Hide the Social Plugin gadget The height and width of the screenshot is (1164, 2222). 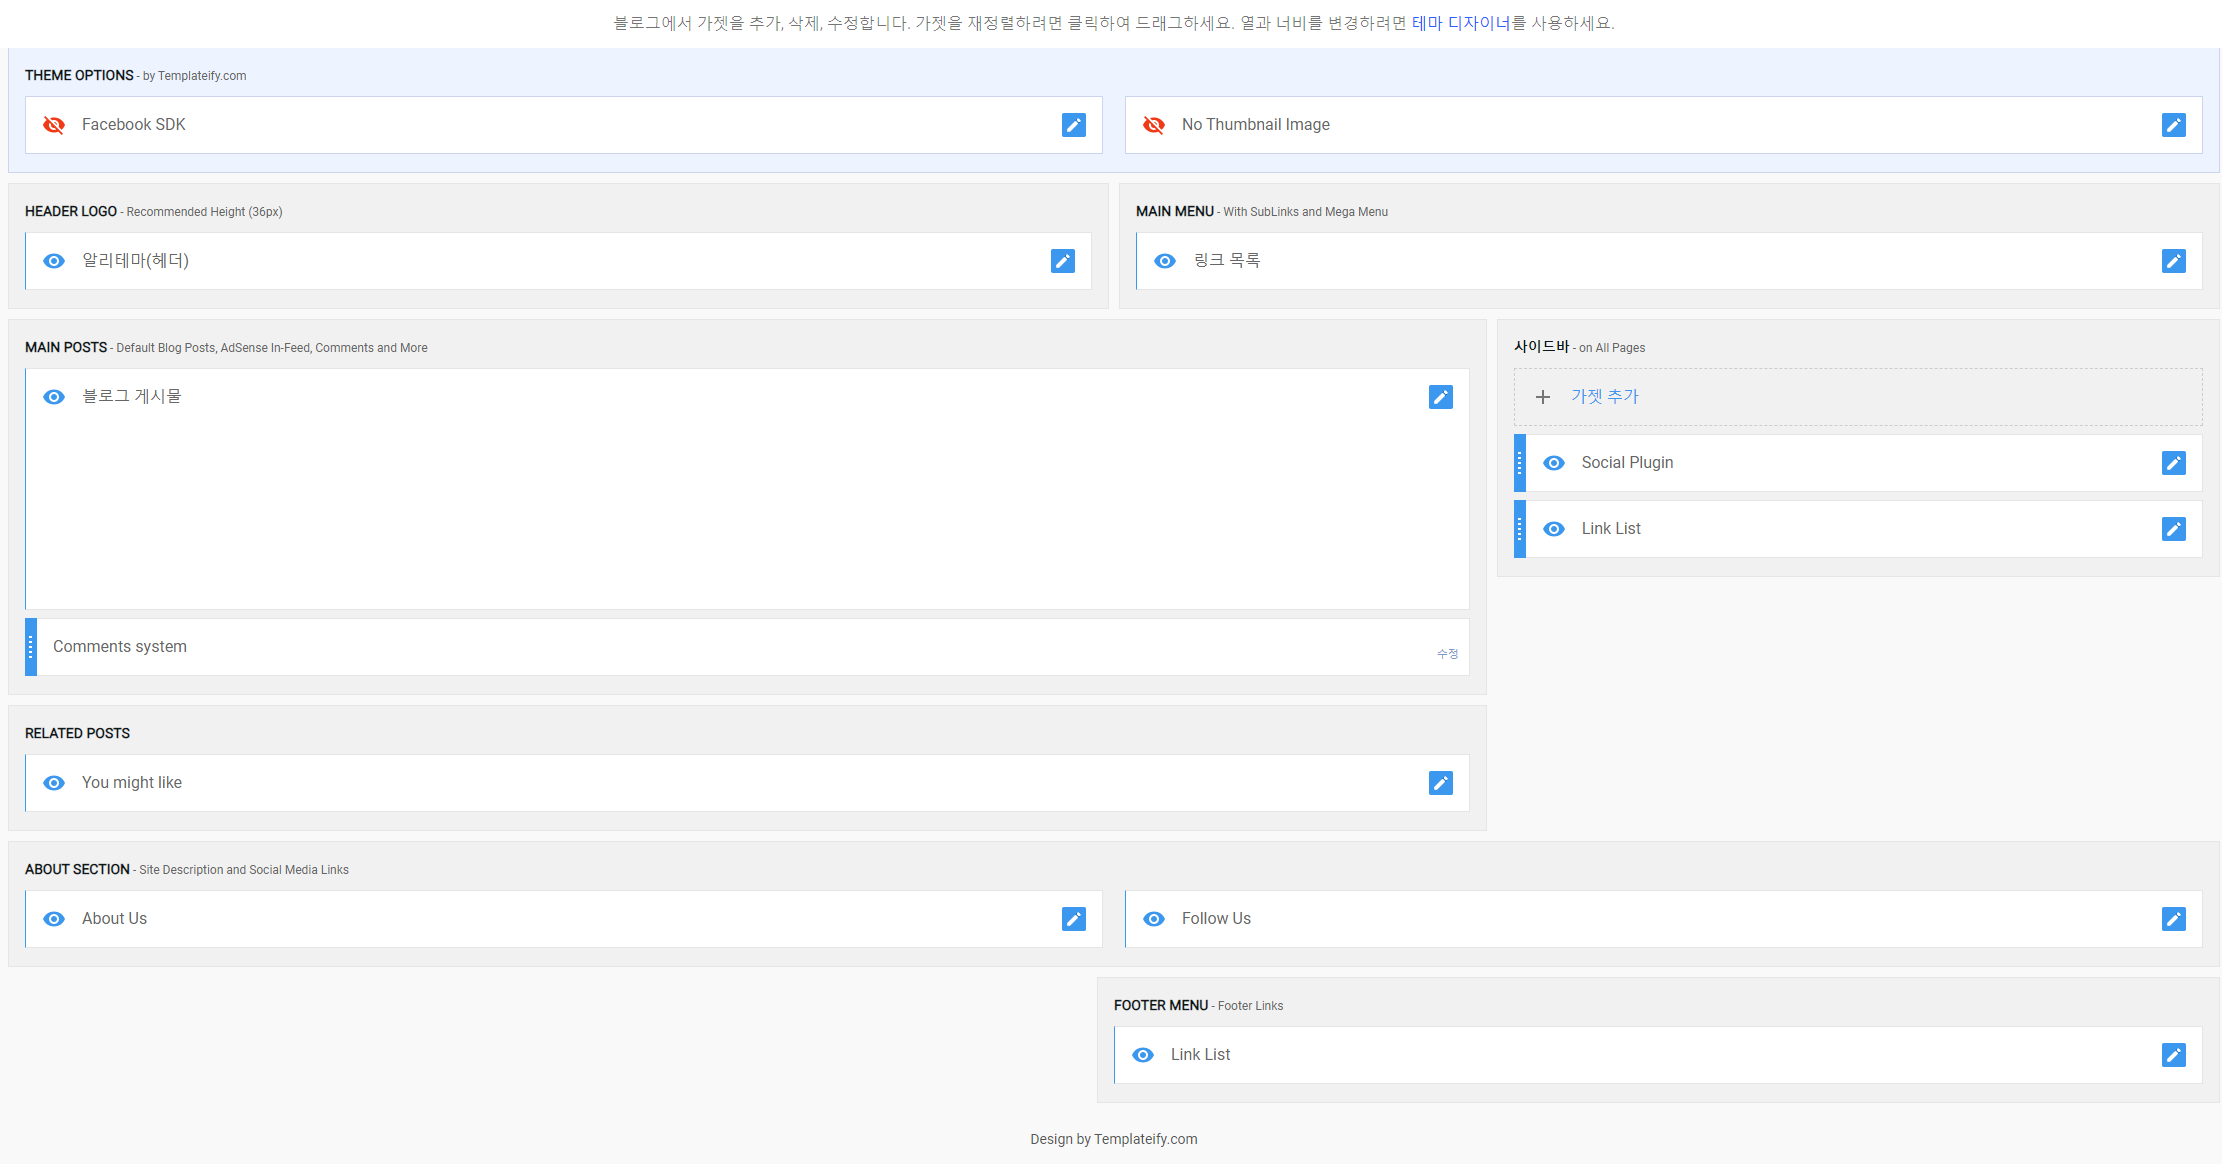[1554, 463]
